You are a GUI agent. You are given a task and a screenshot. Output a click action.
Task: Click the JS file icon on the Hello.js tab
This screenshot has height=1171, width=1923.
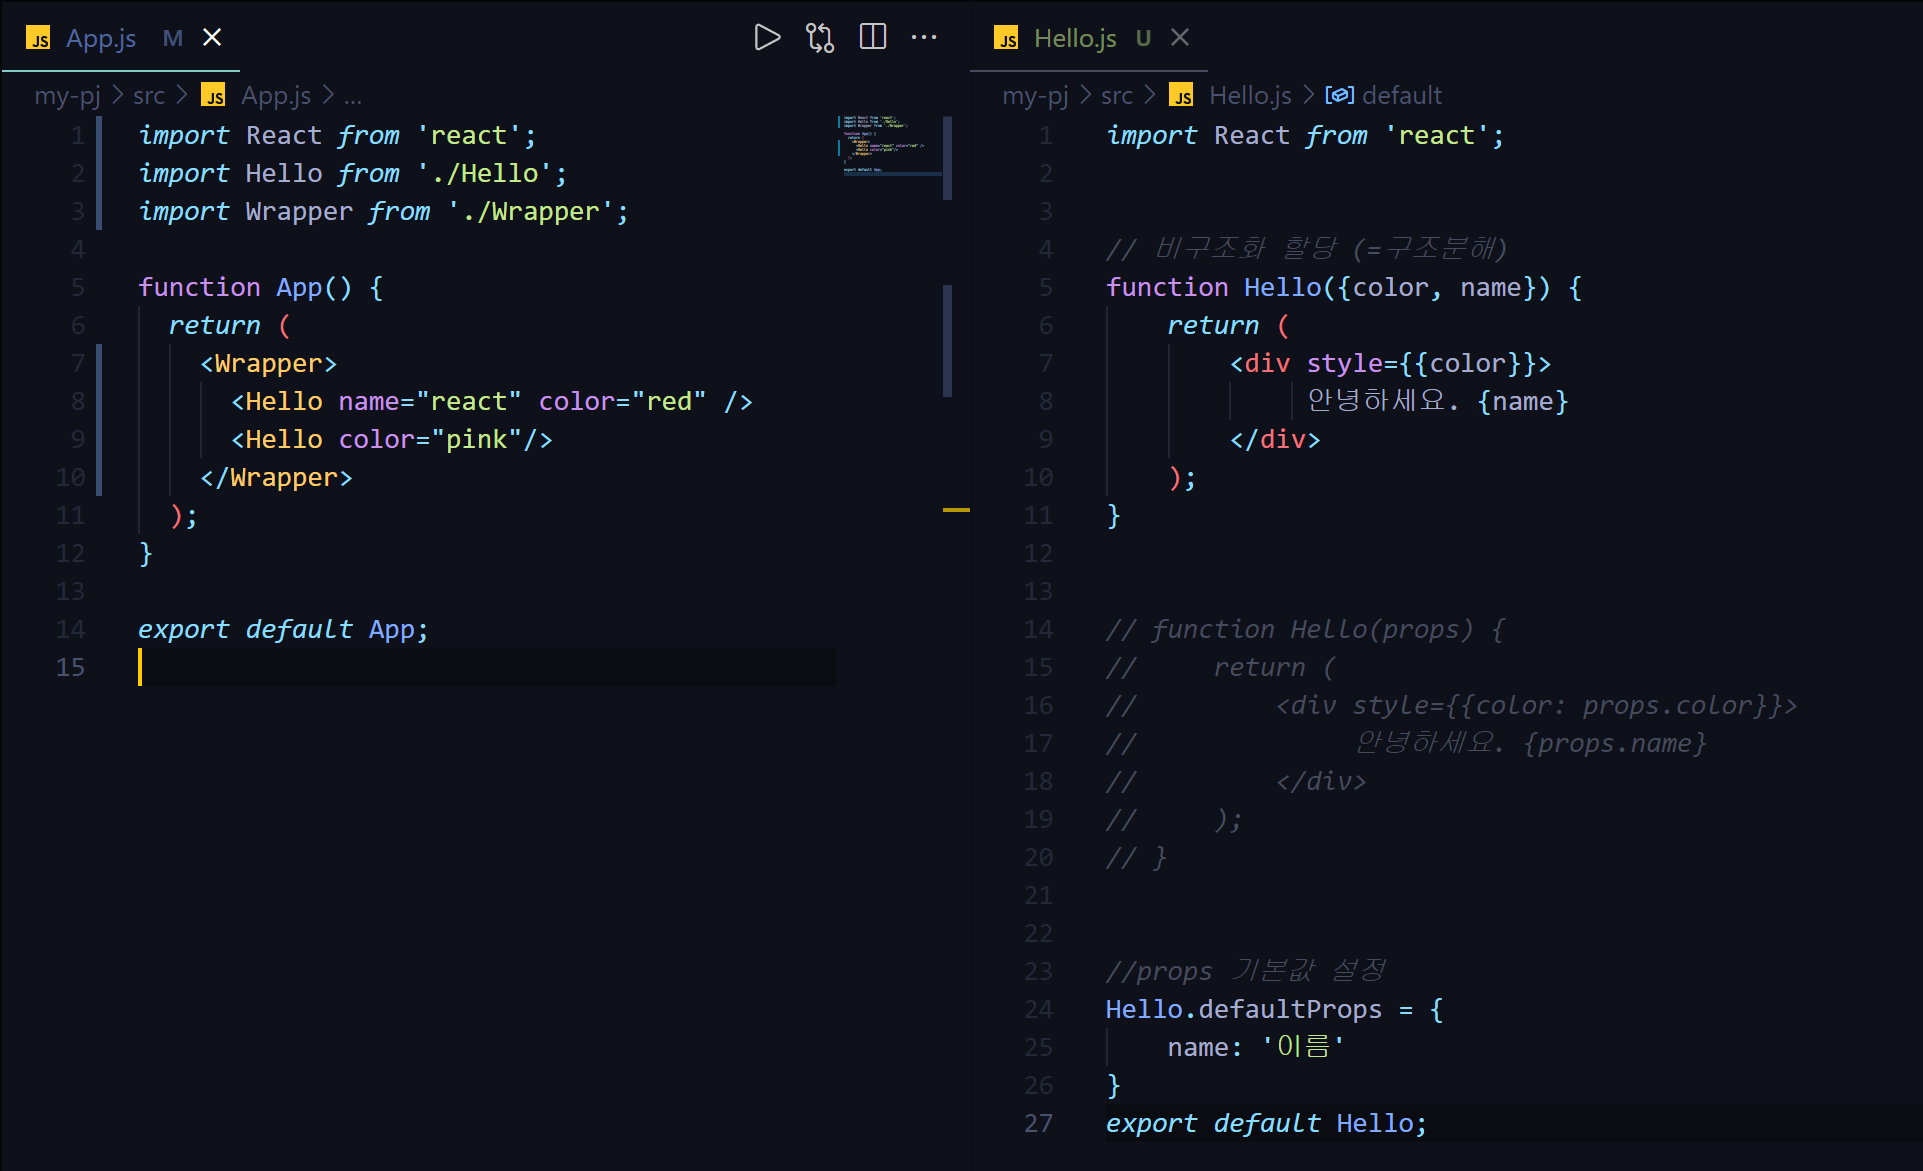coord(1006,38)
